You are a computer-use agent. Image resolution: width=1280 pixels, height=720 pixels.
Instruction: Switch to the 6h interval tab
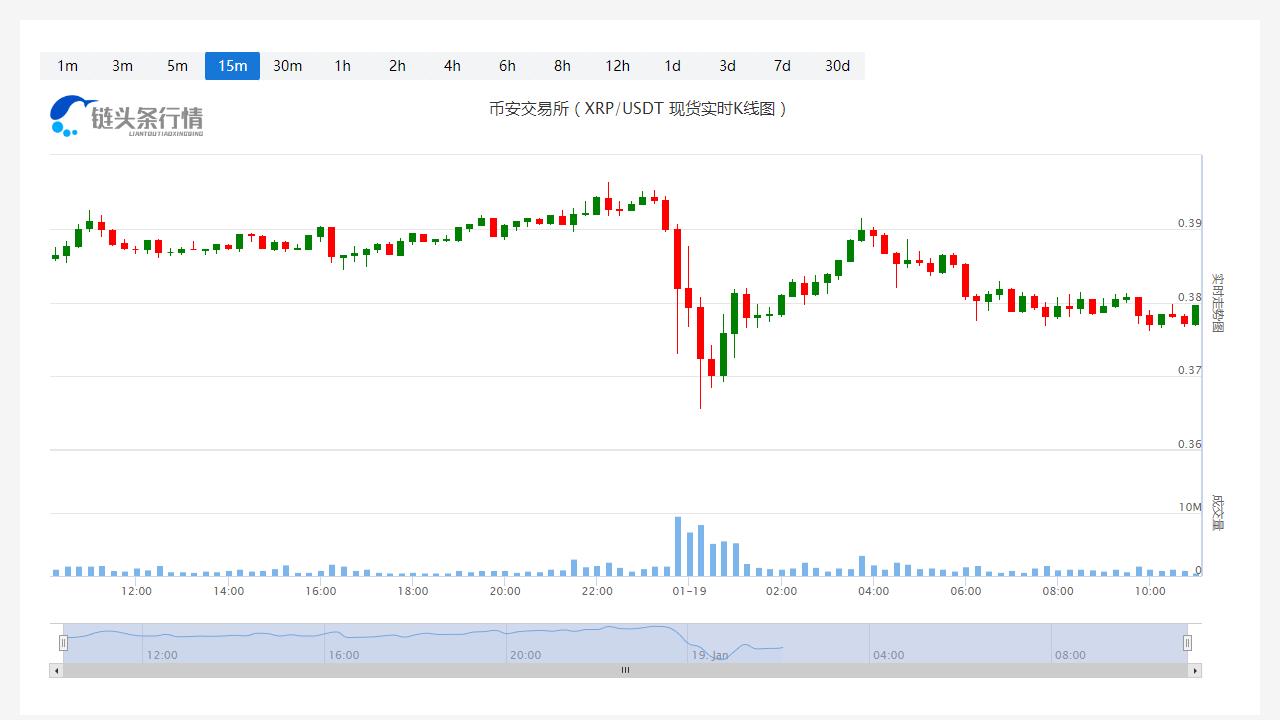507,66
